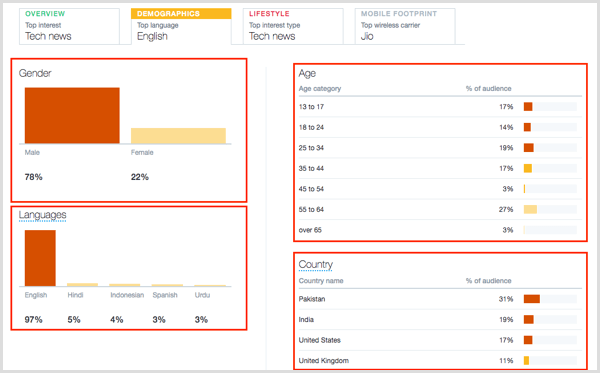Click the Age heading
600x373 pixels.
point(307,73)
